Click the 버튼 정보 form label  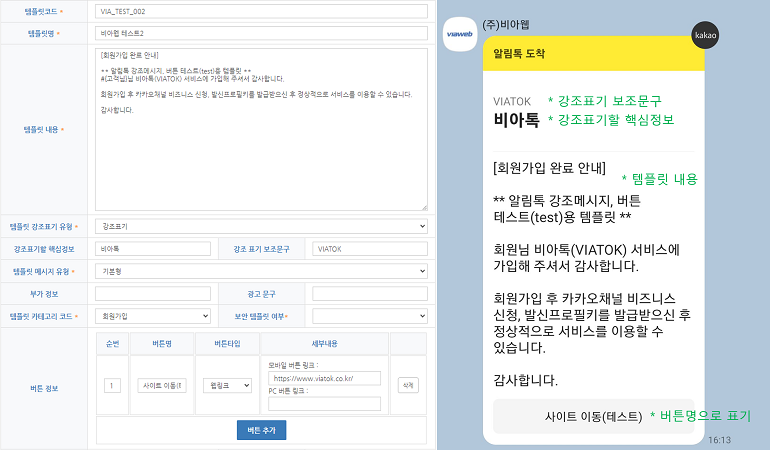[x=44, y=389]
